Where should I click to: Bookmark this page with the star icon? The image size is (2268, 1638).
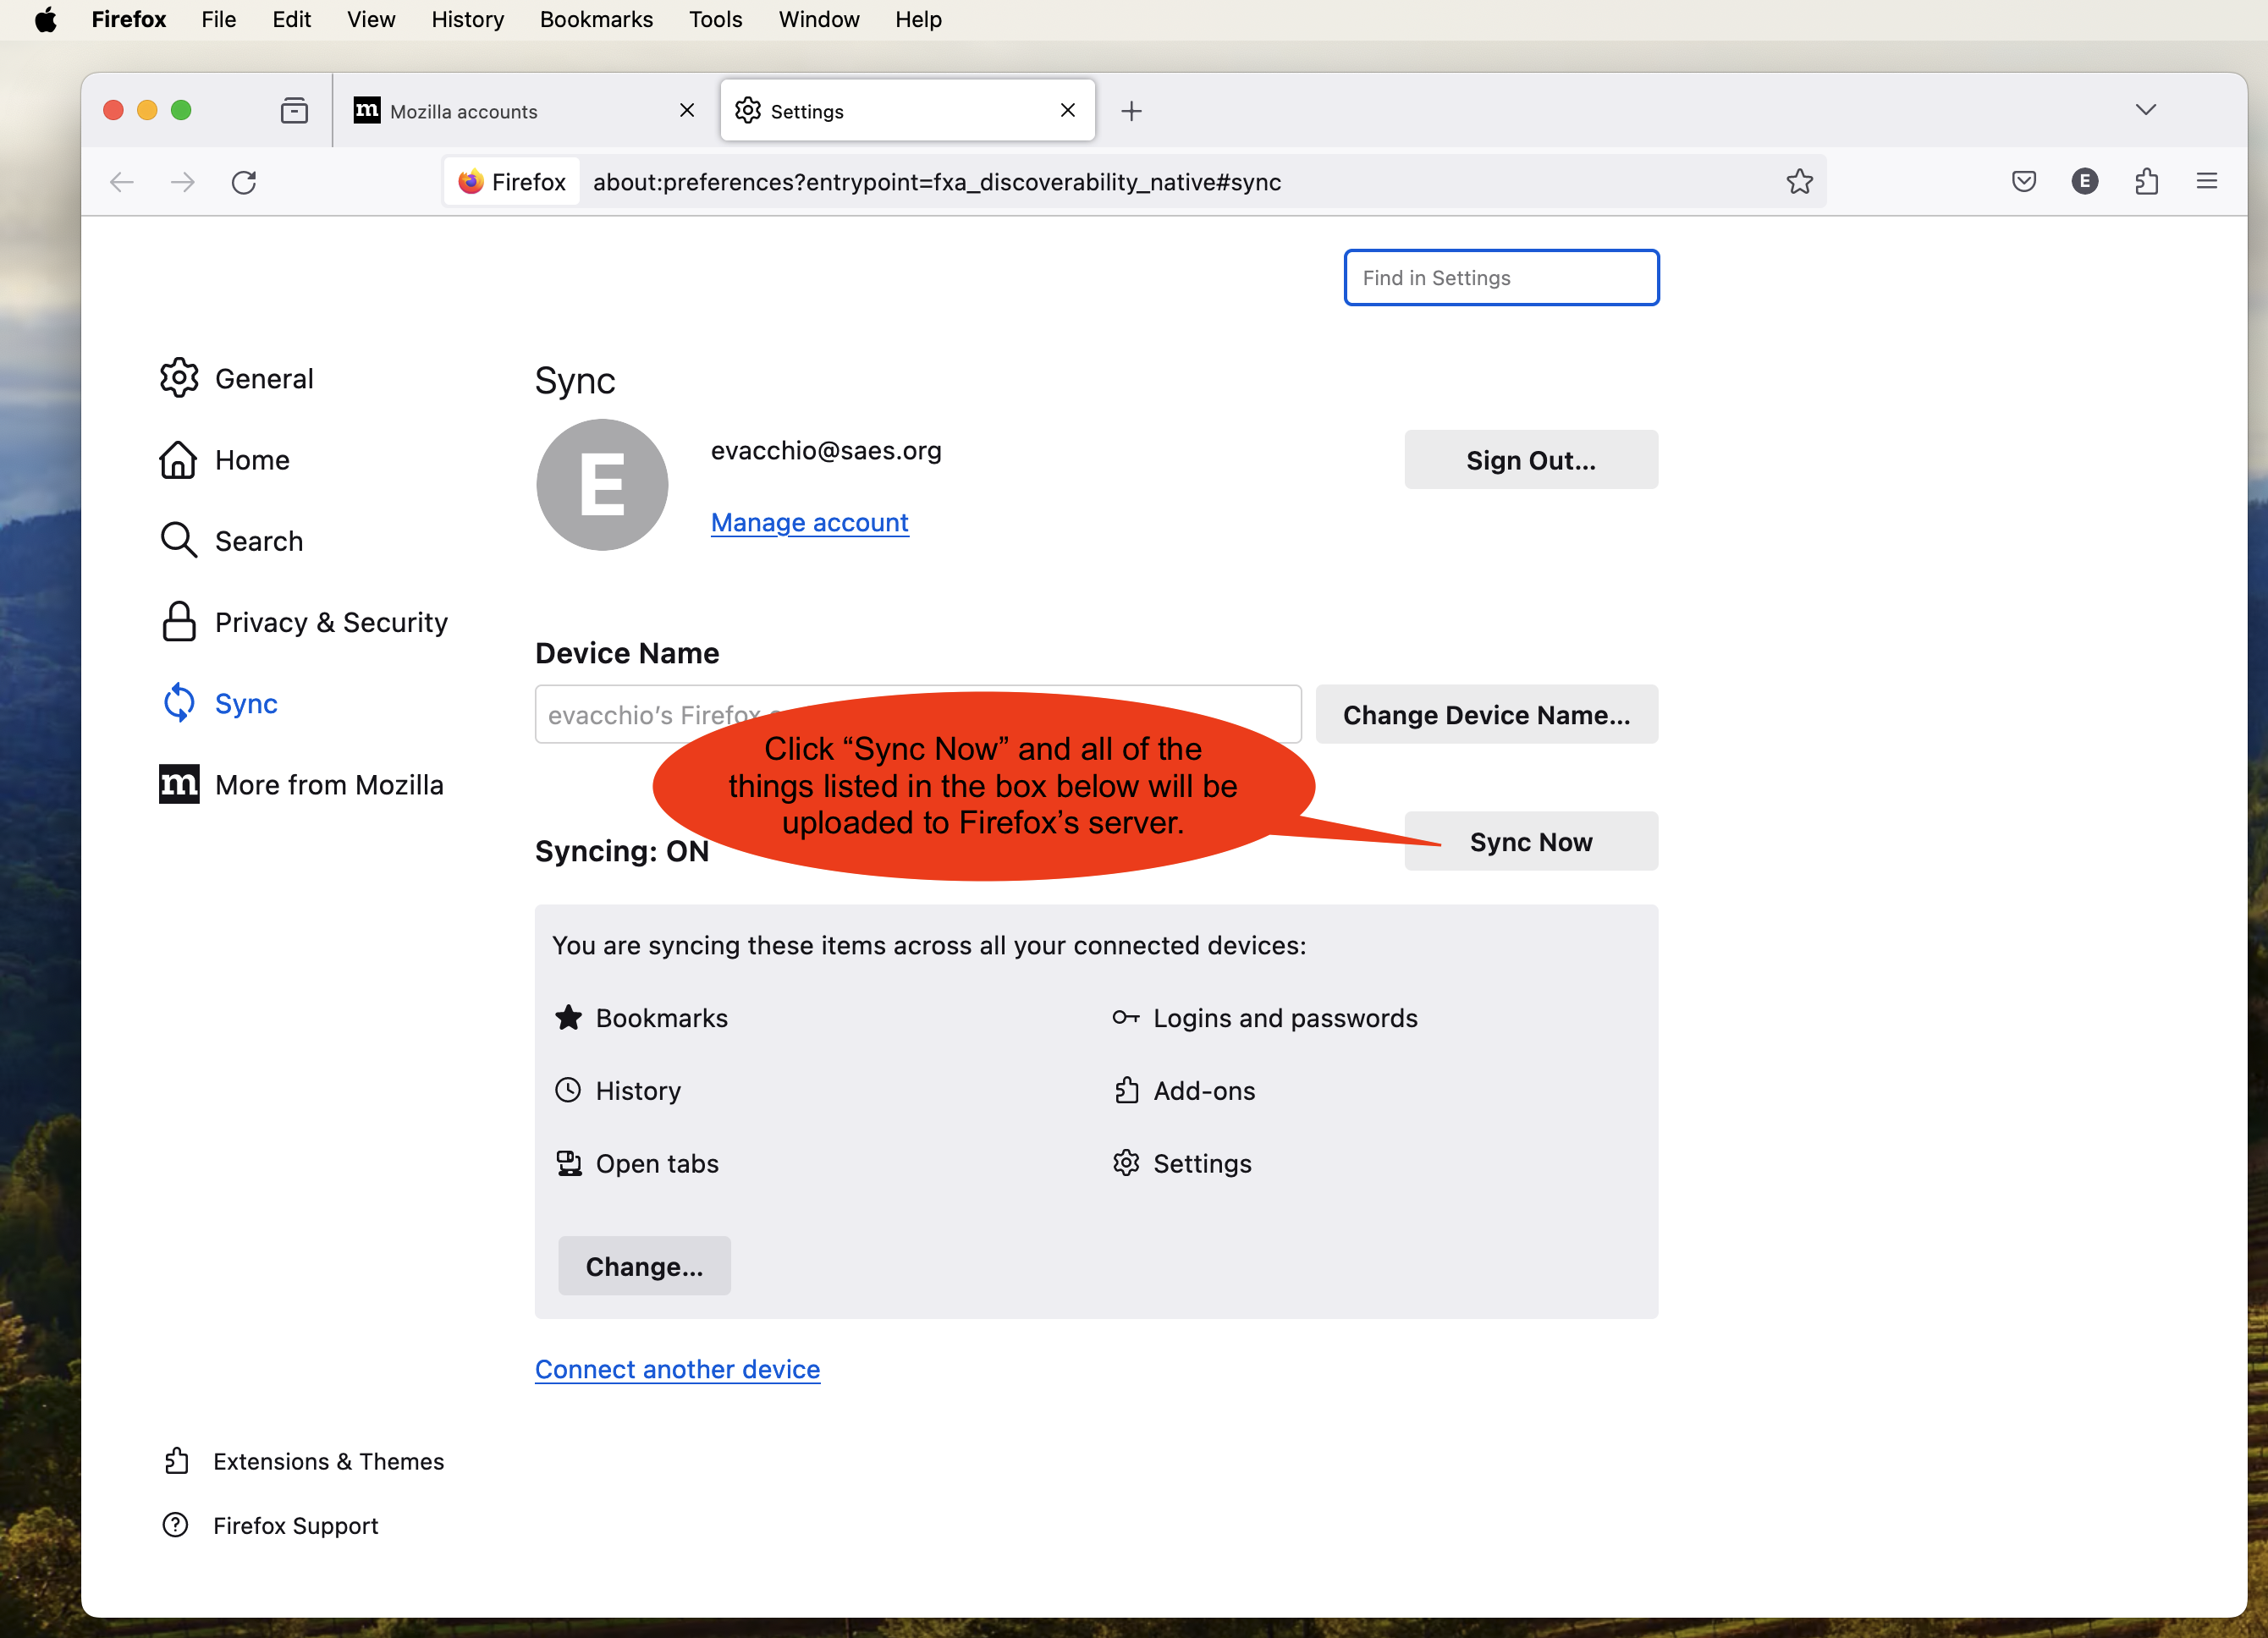[1799, 182]
